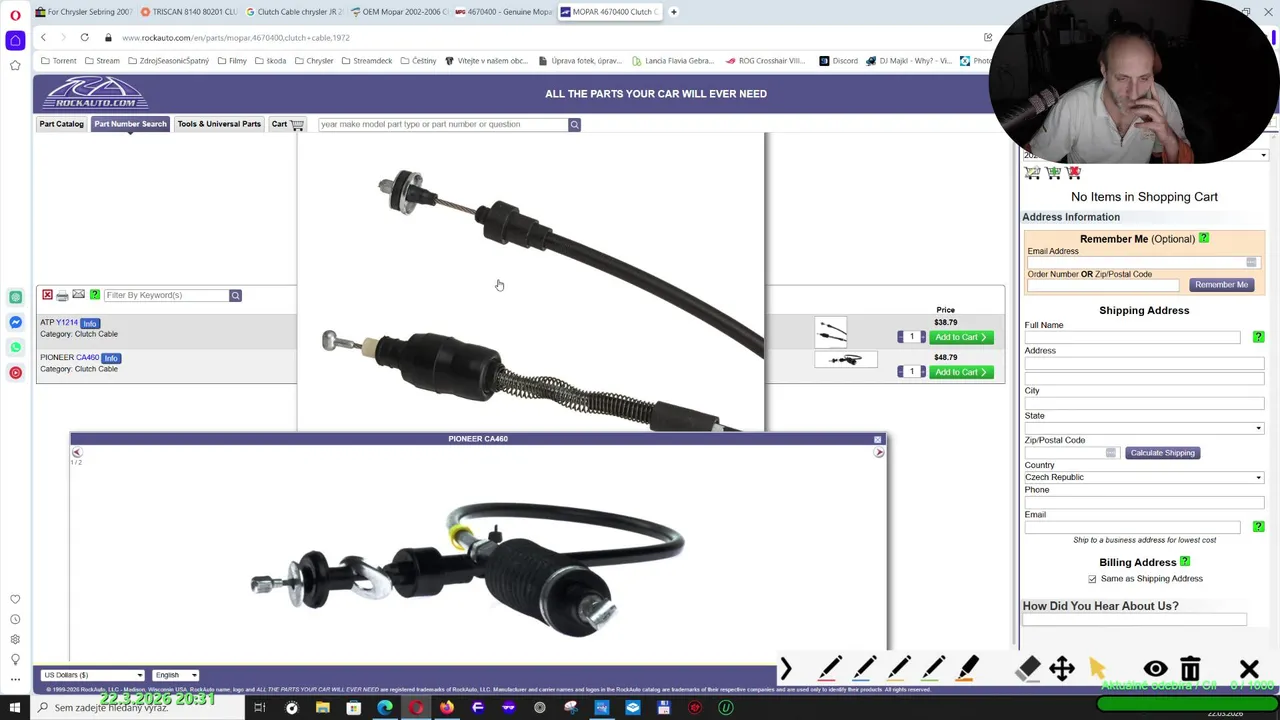Select the eraser annotation tool

[1028, 669]
